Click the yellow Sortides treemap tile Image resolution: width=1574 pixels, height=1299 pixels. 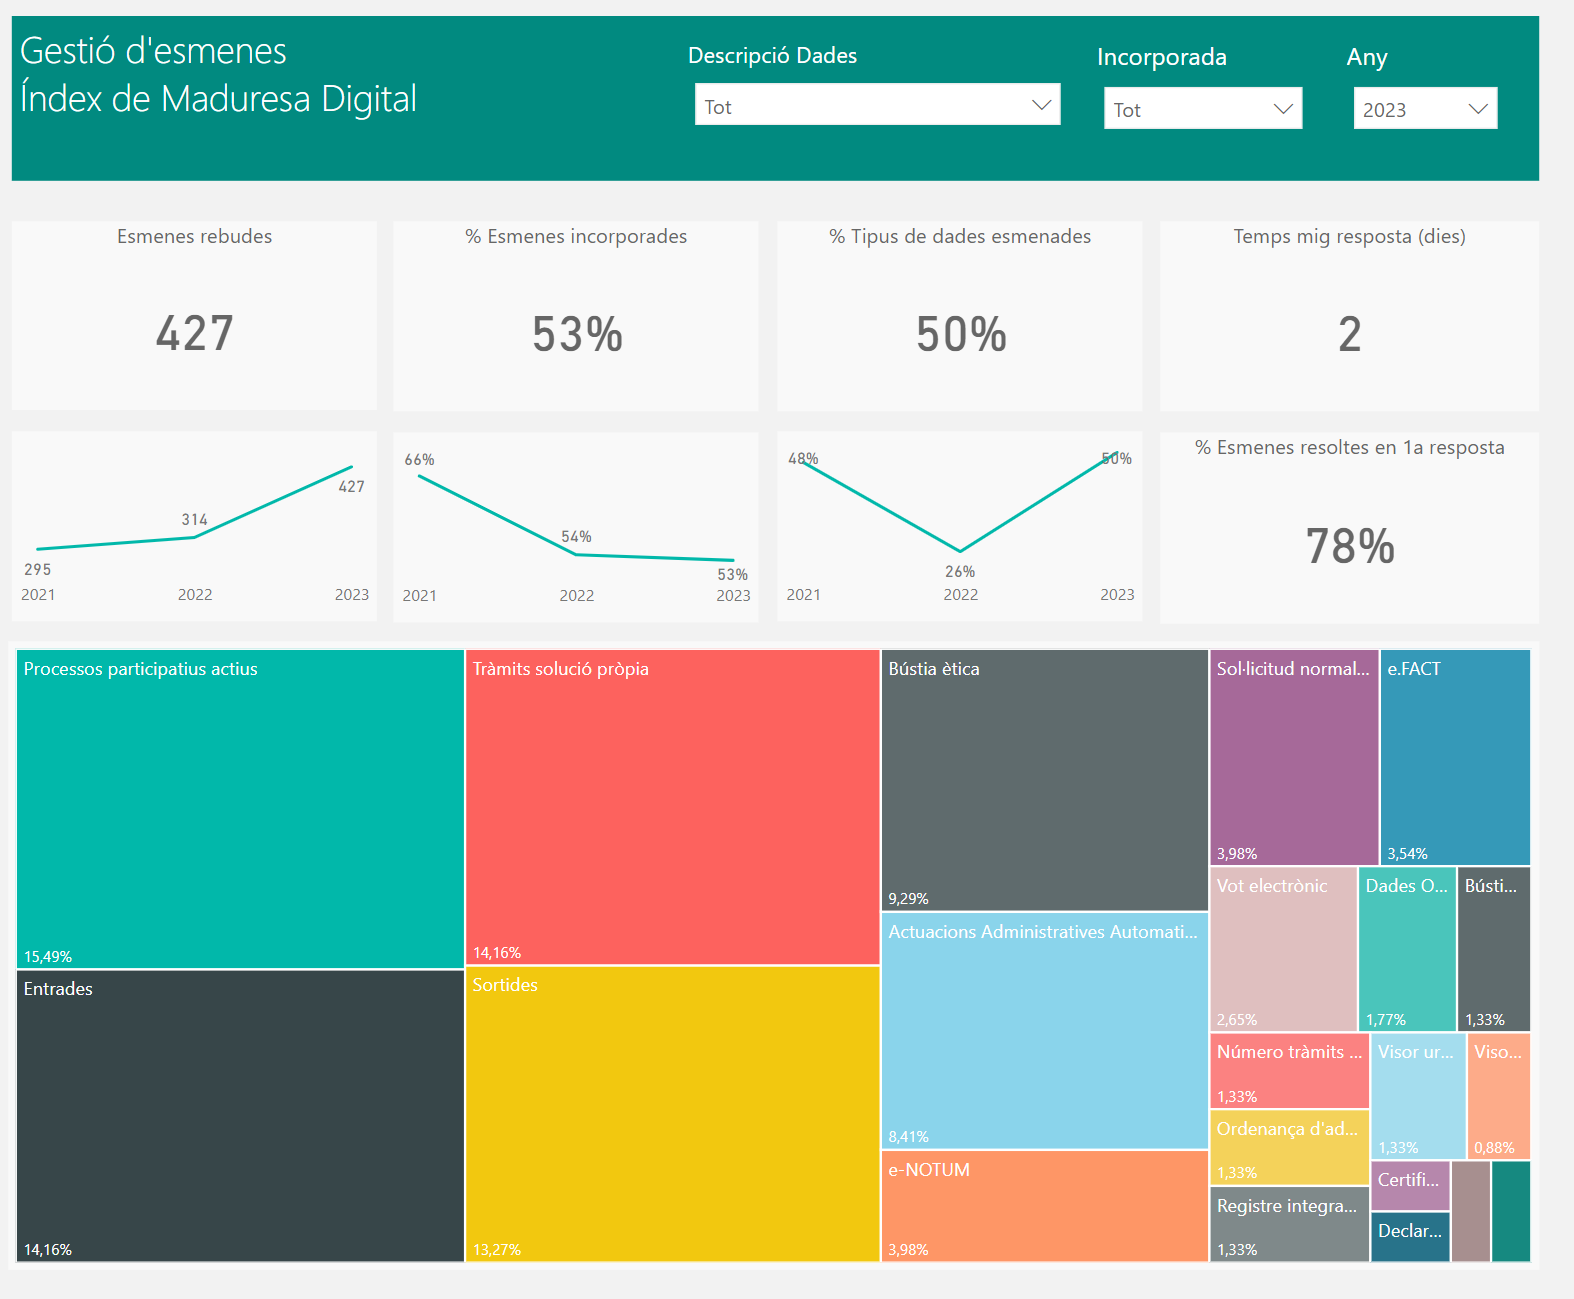coord(672,1113)
